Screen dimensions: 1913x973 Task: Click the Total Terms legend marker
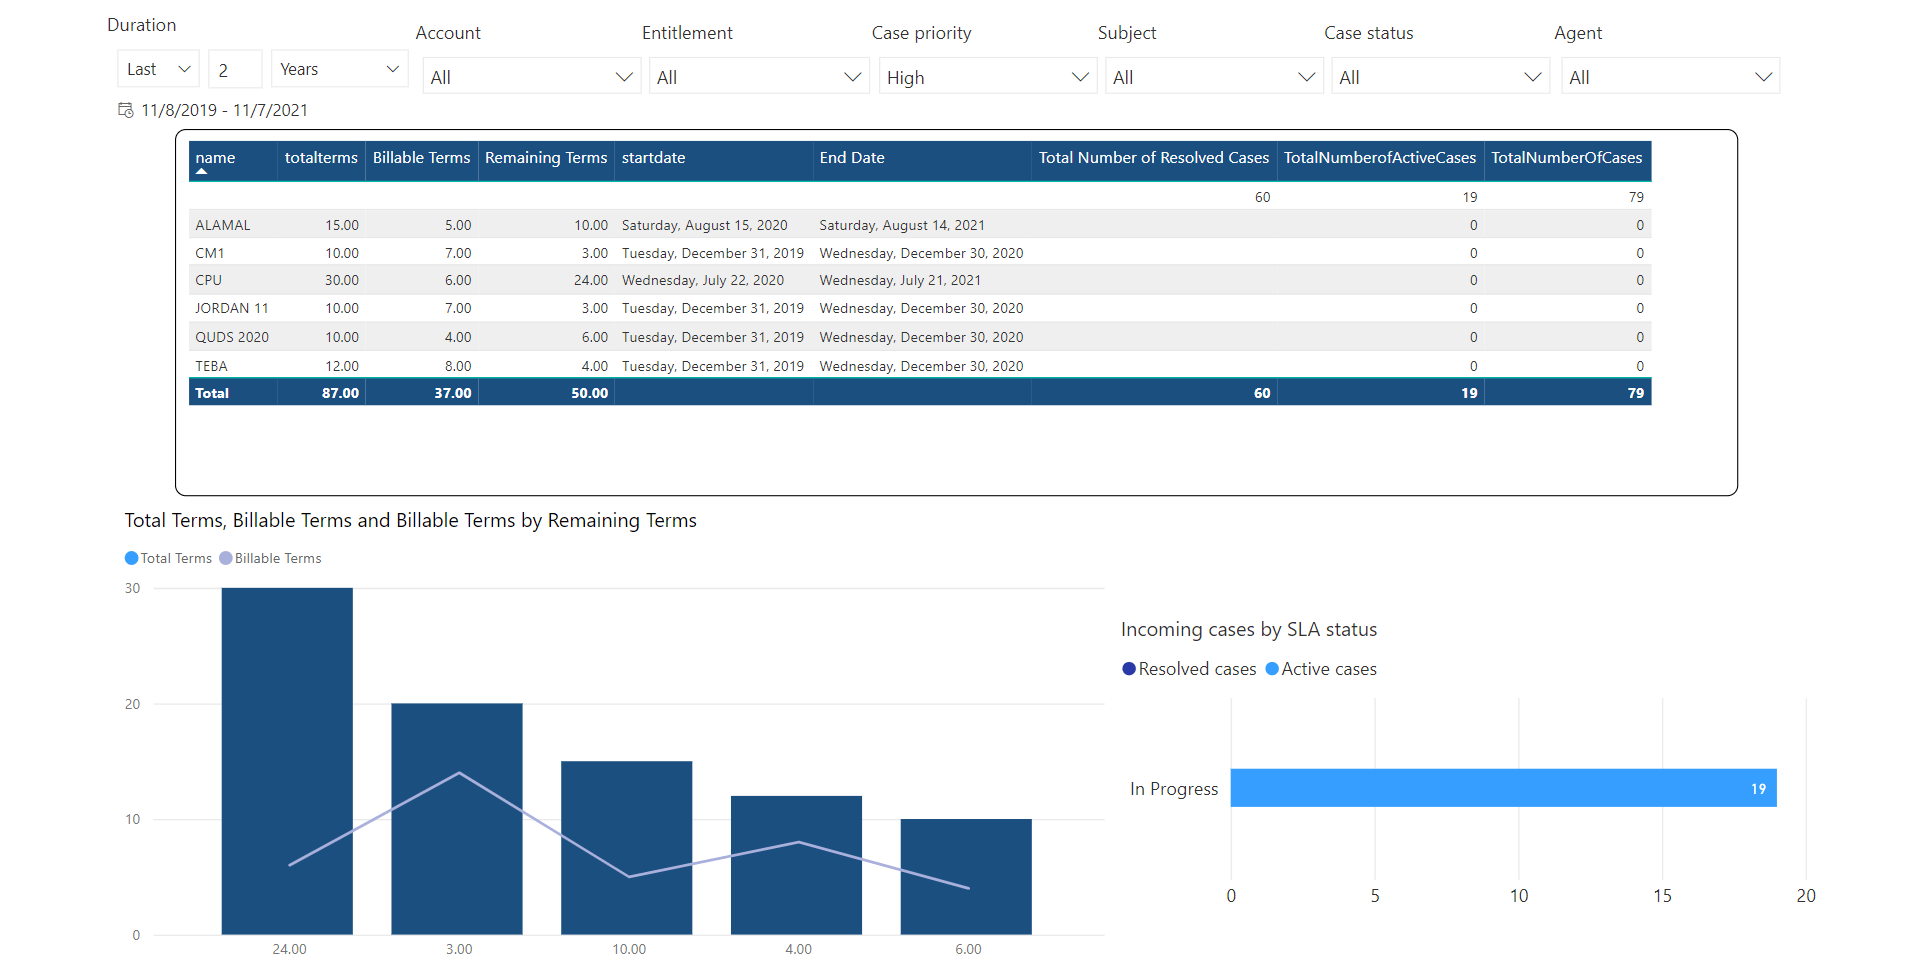[131, 558]
